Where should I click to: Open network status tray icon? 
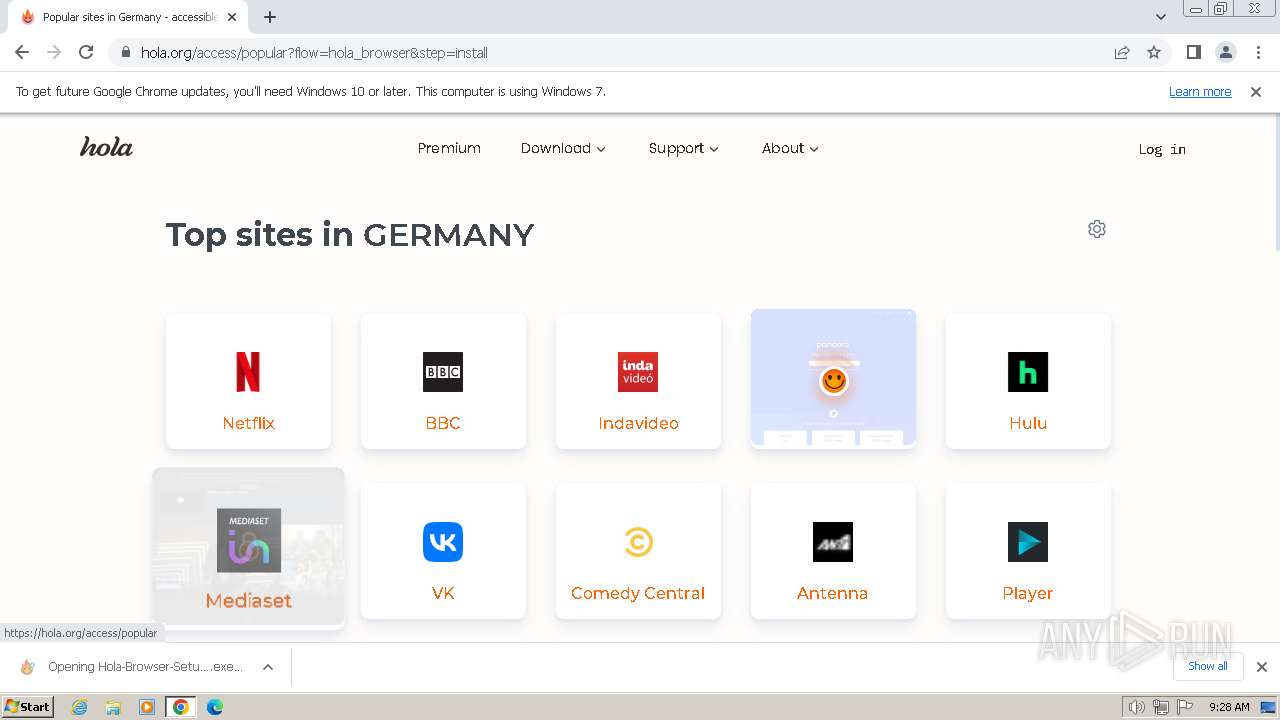click(x=1161, y=707)
